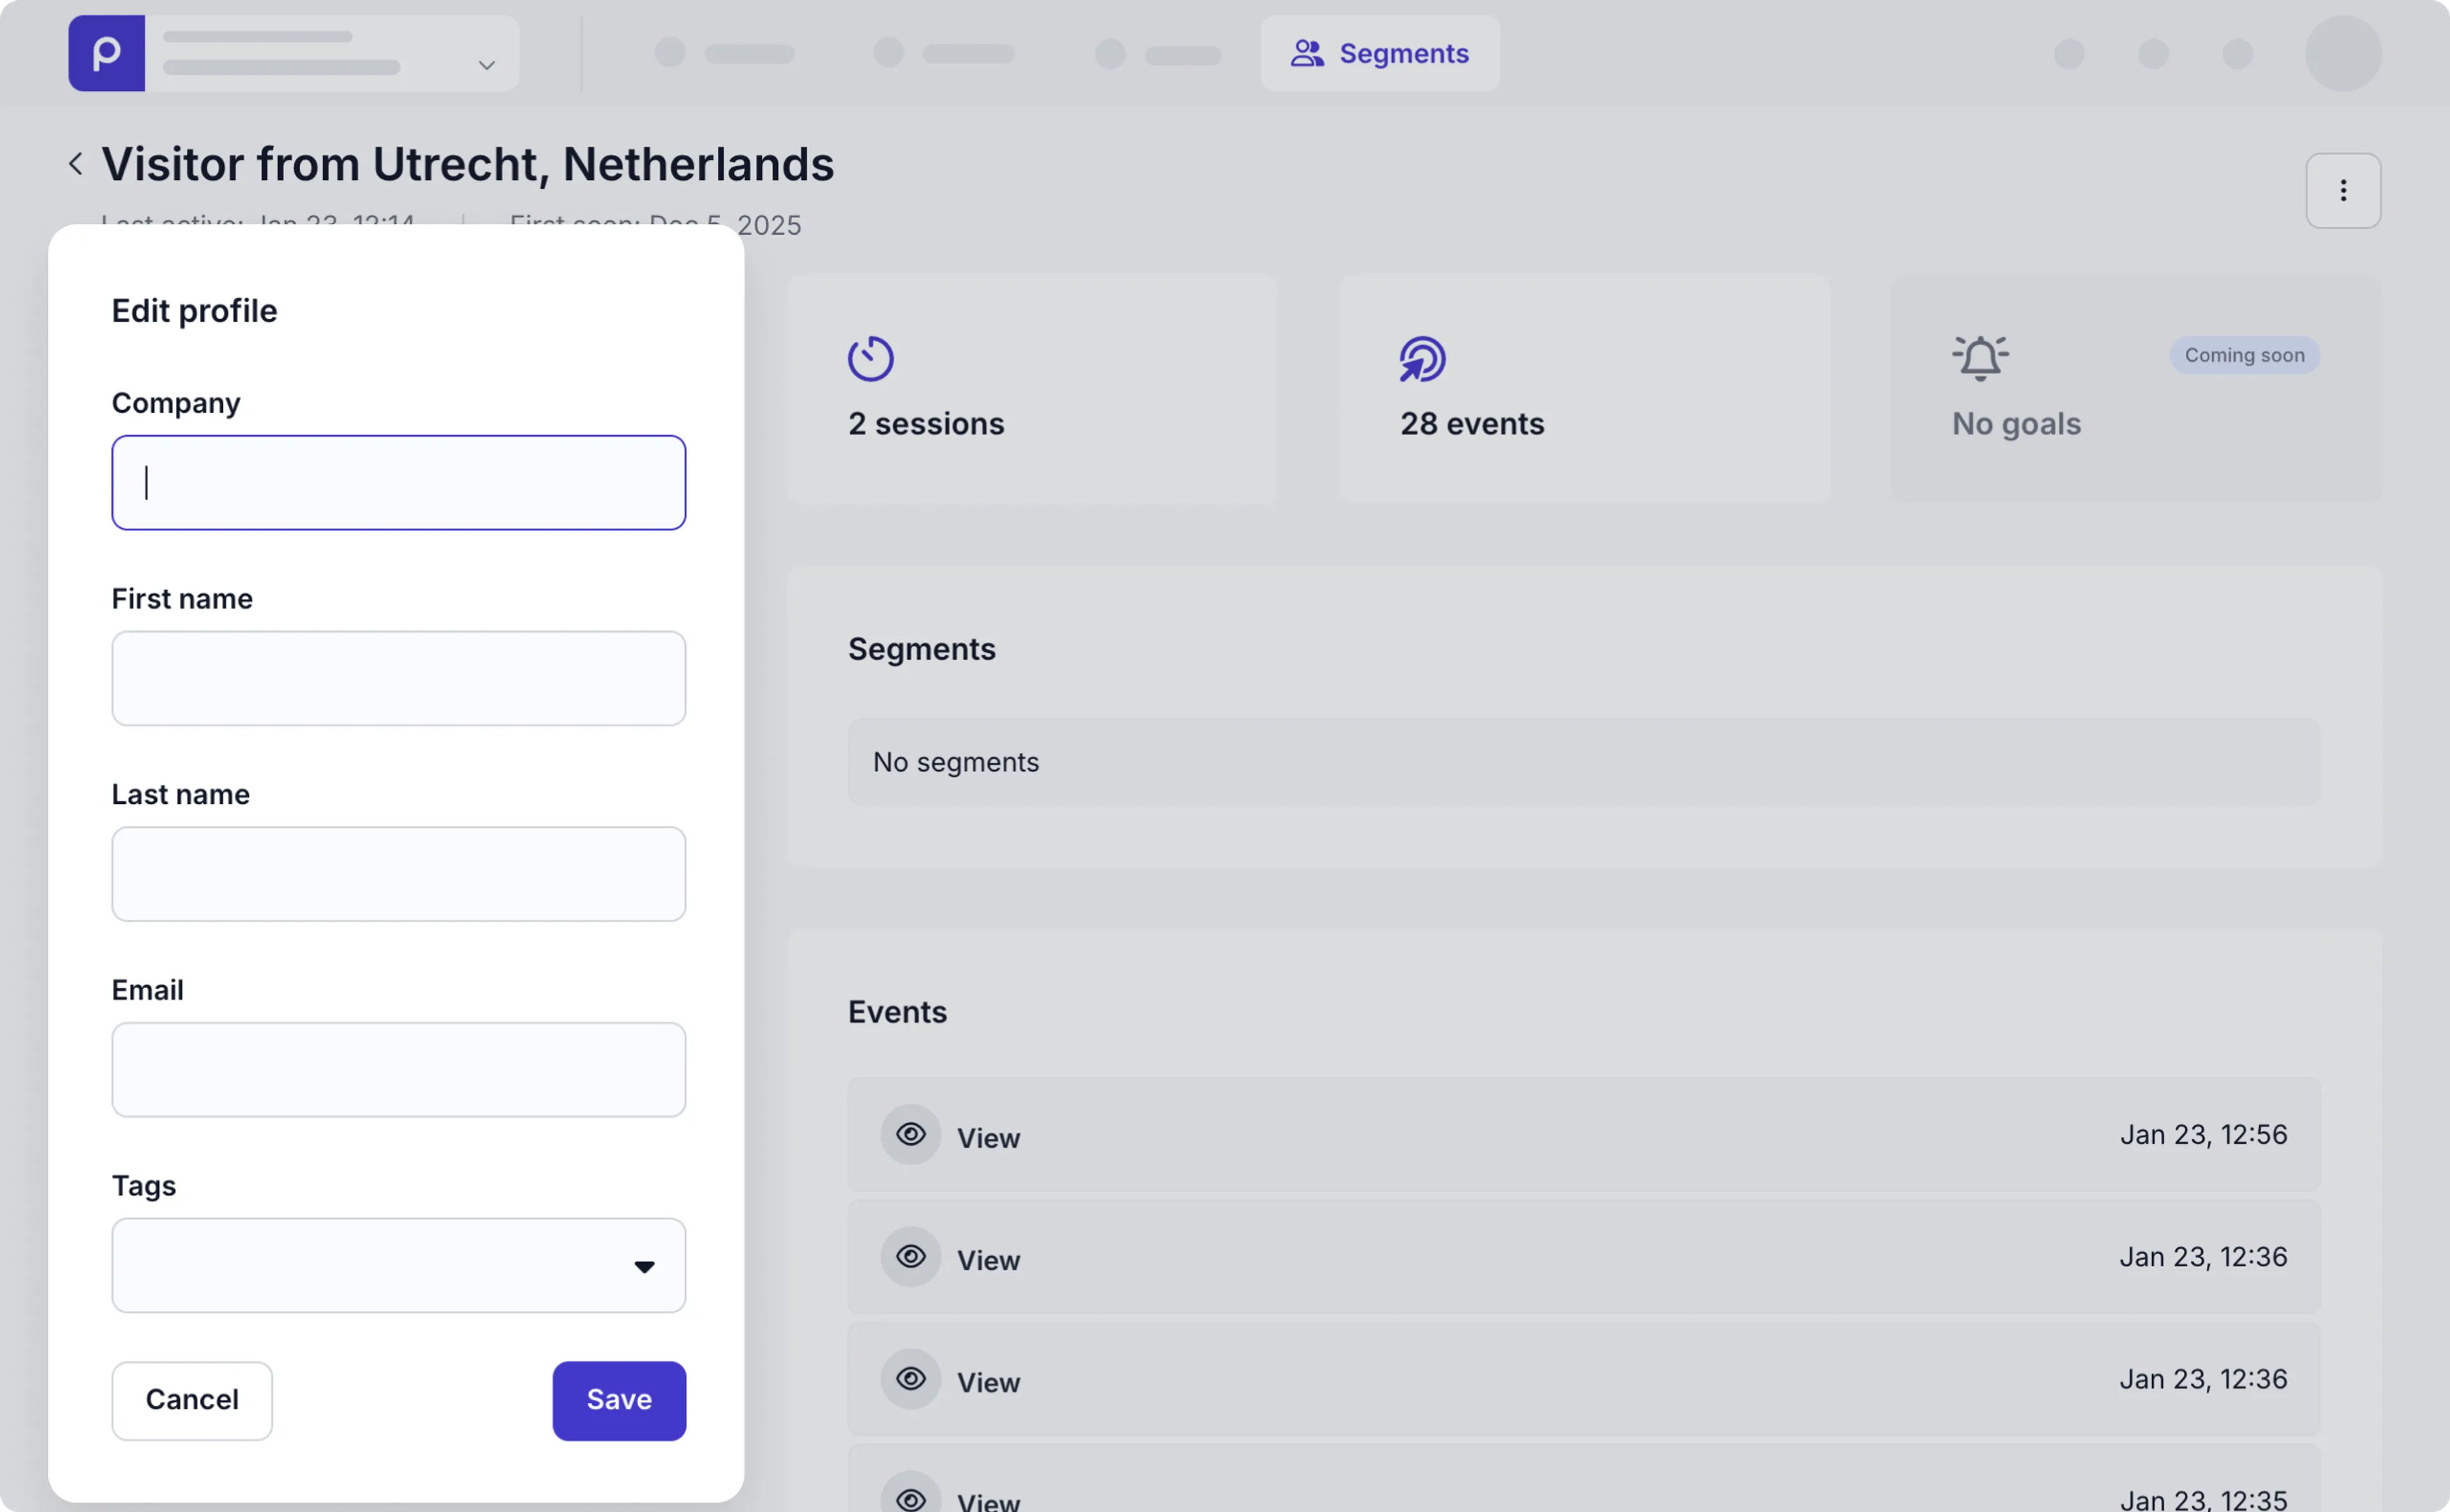Click into the Email input field
The image size is (2450, 1512).
pyautogui.click(x=398, y=1069)
